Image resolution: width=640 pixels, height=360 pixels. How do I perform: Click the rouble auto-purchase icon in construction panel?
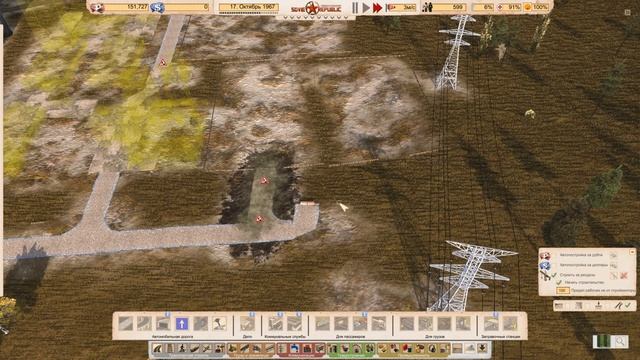pos(545,256)
